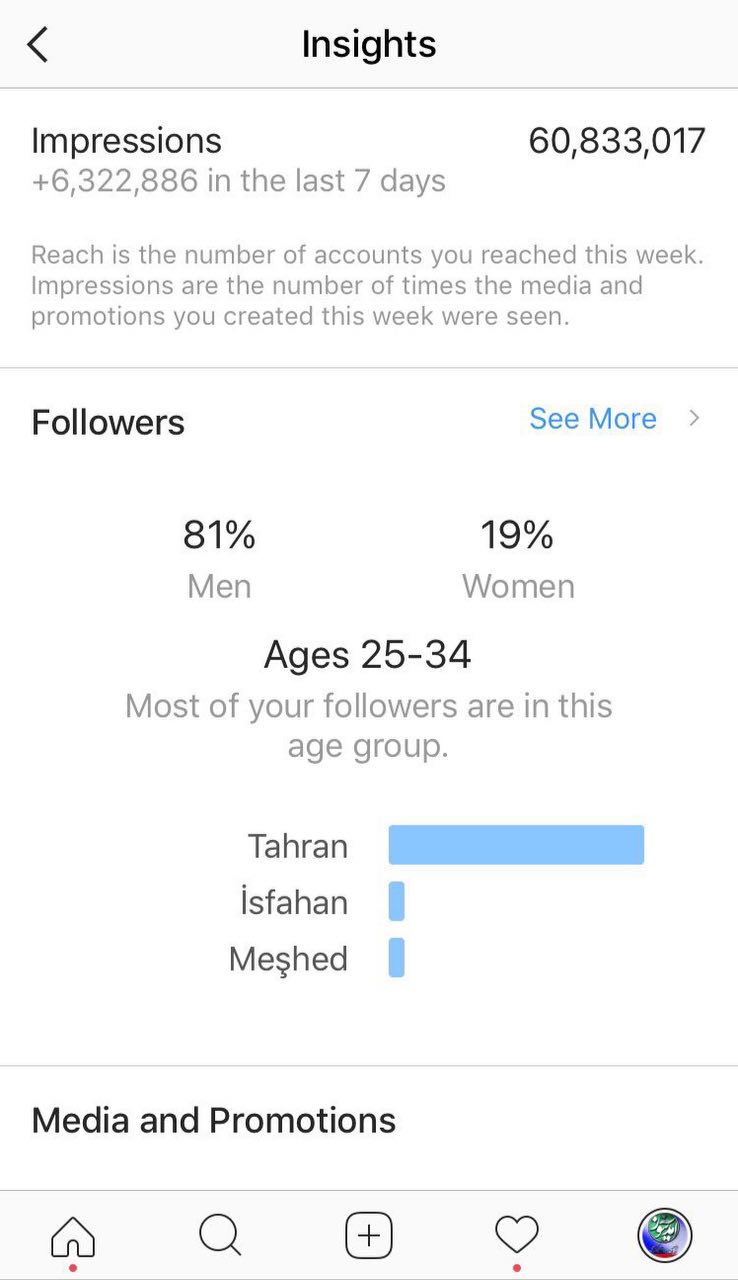Open the Home feed icon
Viewport: 738px width, 1280px height.
[x=73, y=1237]
